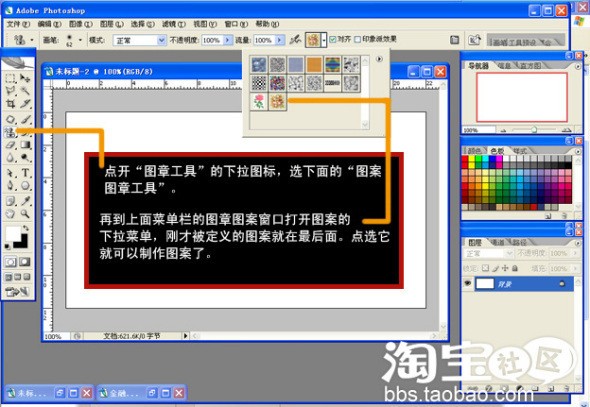Hide the 背景 layer via eye icon
The image size is (590, 407).
[x=468, y=283]
